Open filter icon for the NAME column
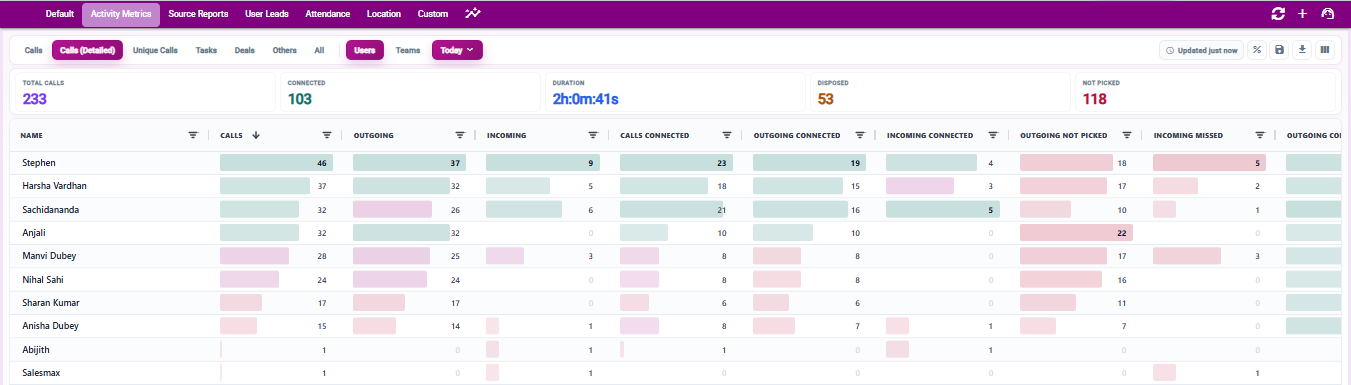 pyautogui.click(x=193, y=135)
